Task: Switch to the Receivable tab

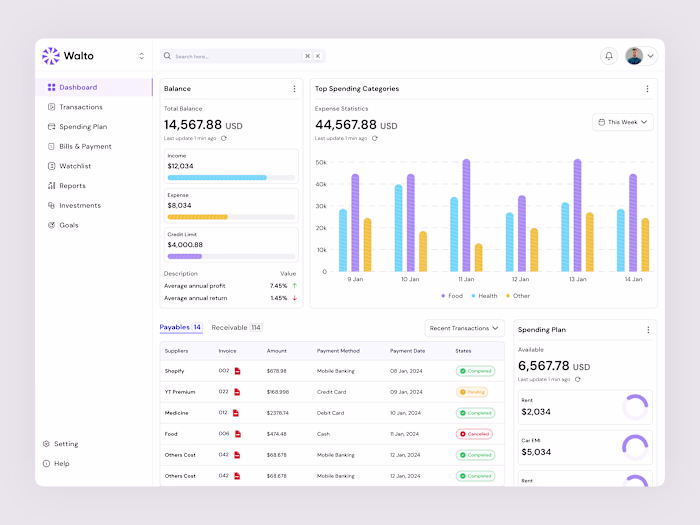Action: pyautogui.click(x=237, y=327)
